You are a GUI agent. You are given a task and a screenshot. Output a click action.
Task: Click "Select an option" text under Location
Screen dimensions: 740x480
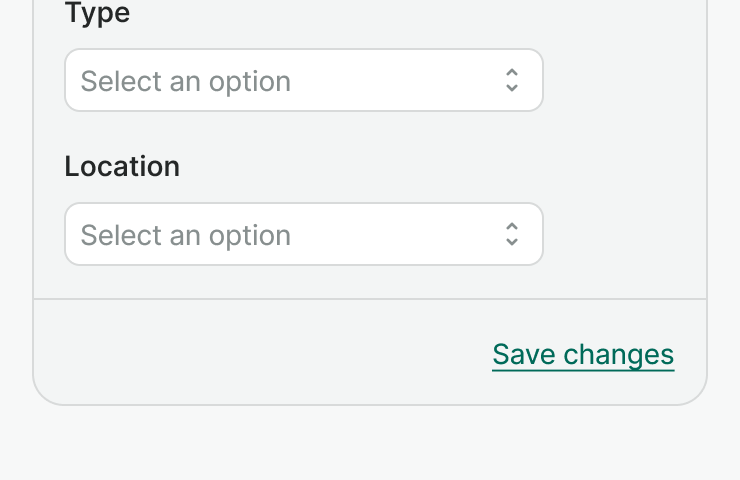[x=186, y=235]
